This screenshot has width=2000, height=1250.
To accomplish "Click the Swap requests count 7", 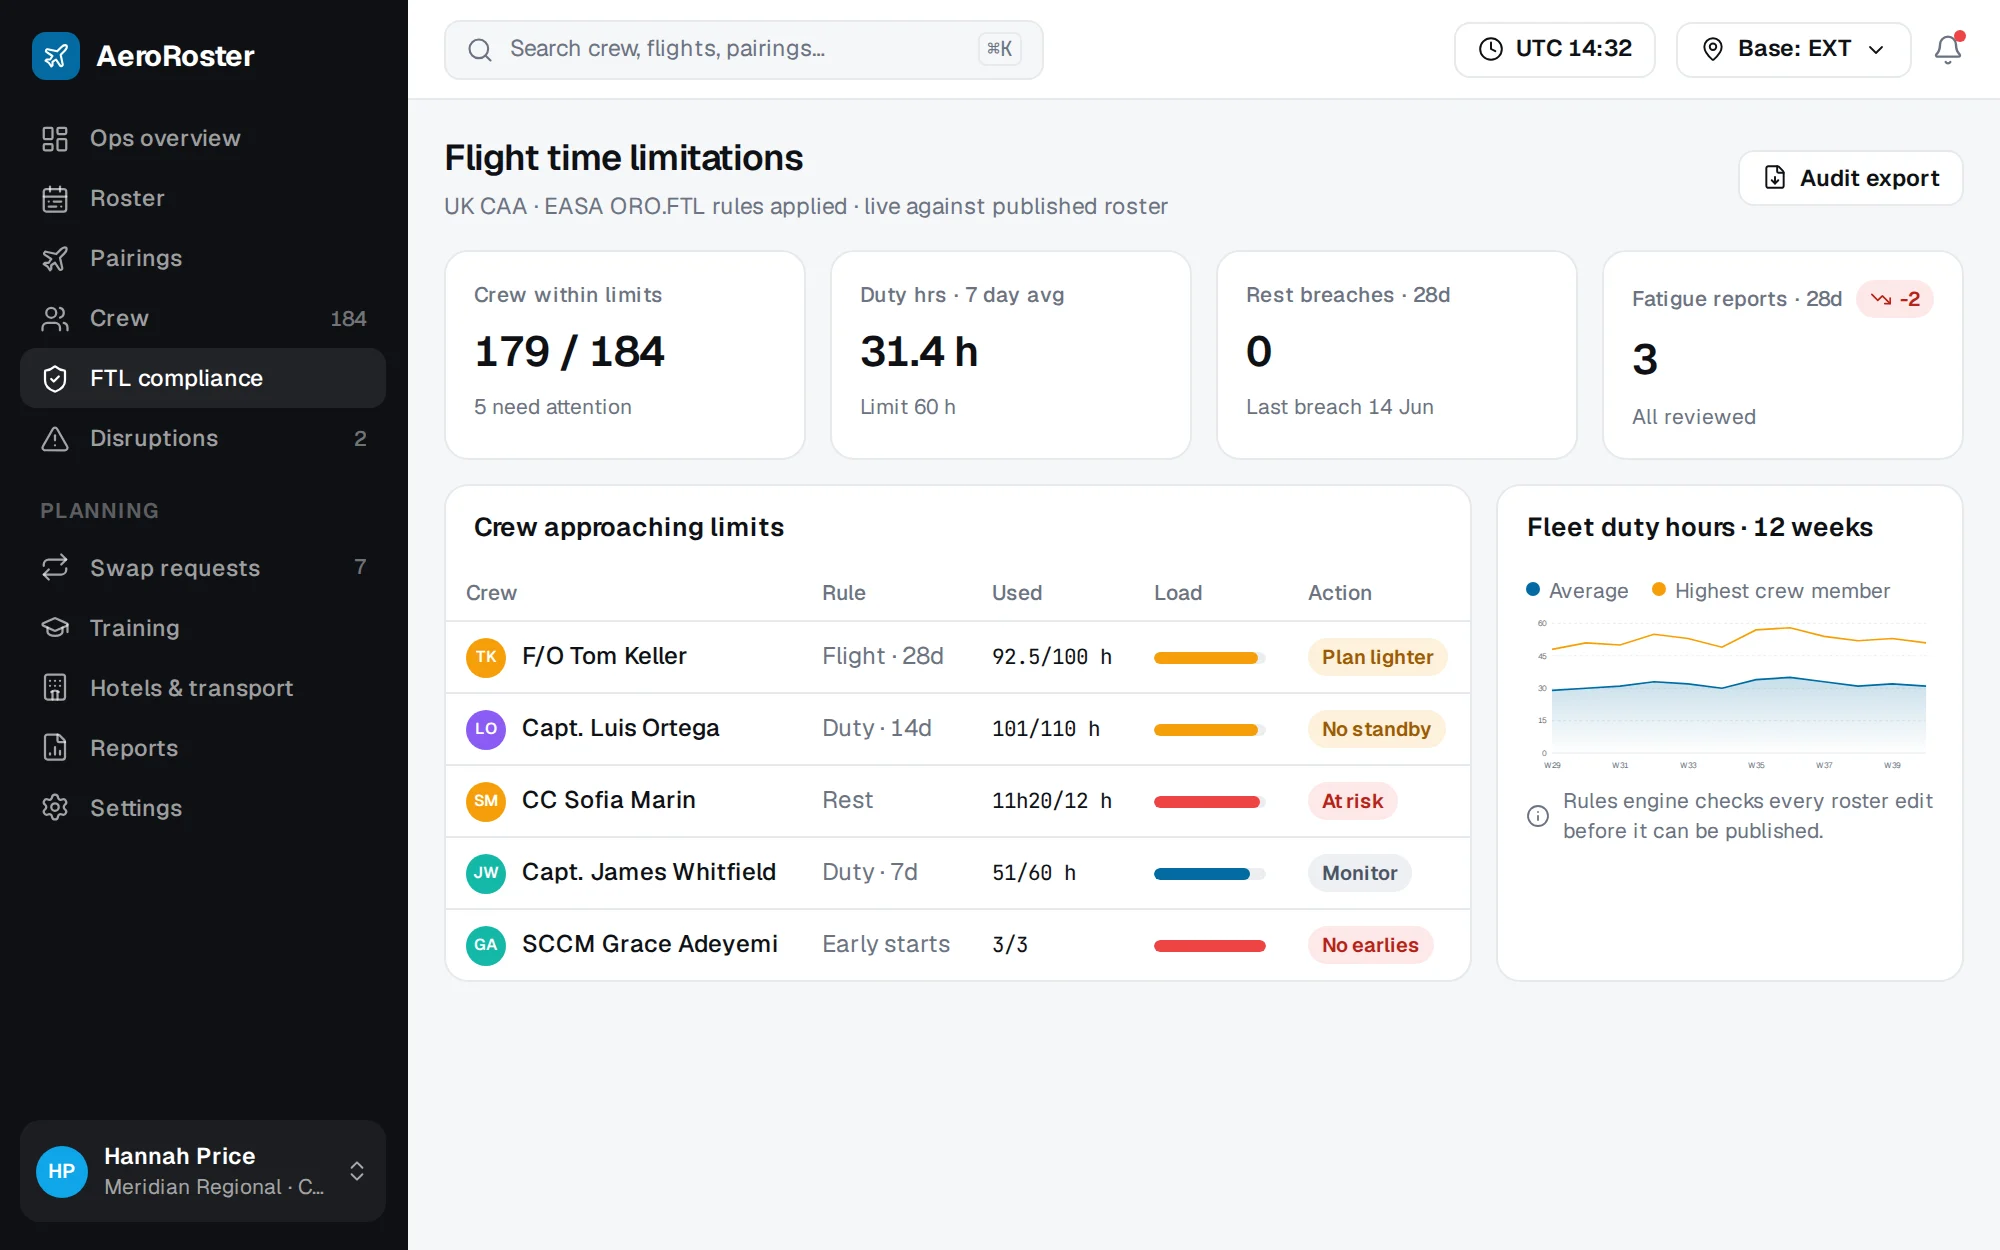I will (x=360, y=567).
